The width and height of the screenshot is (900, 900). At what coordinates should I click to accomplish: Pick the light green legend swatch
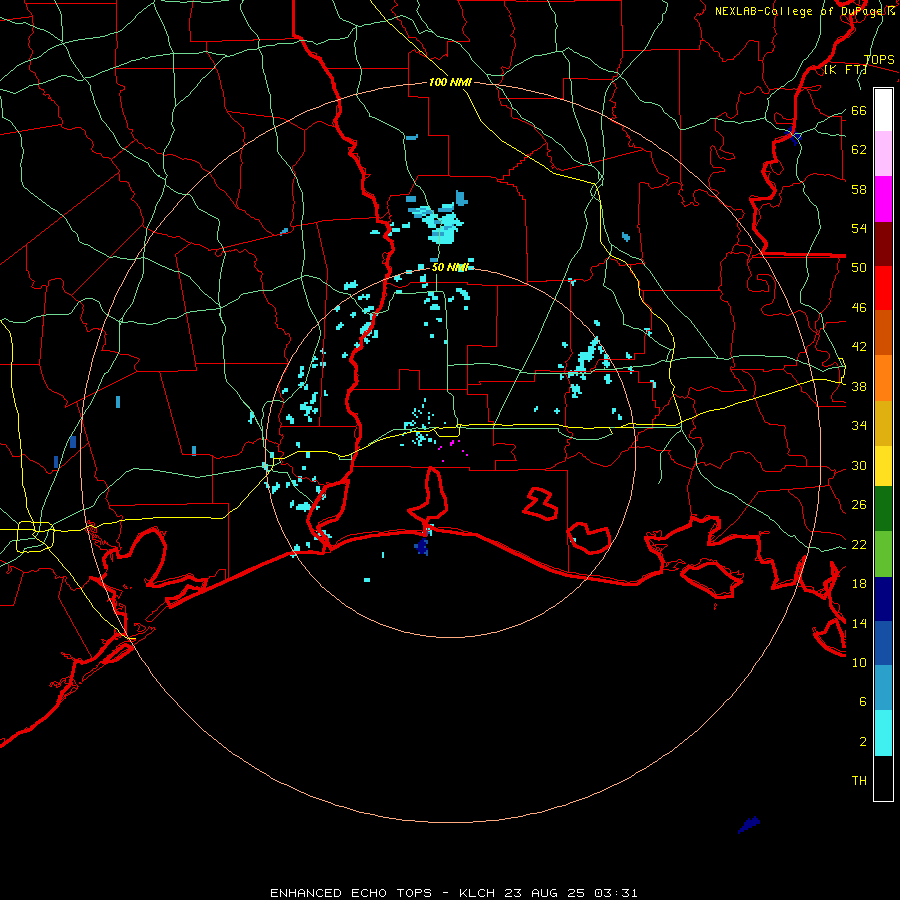click(x=883, y=554)
